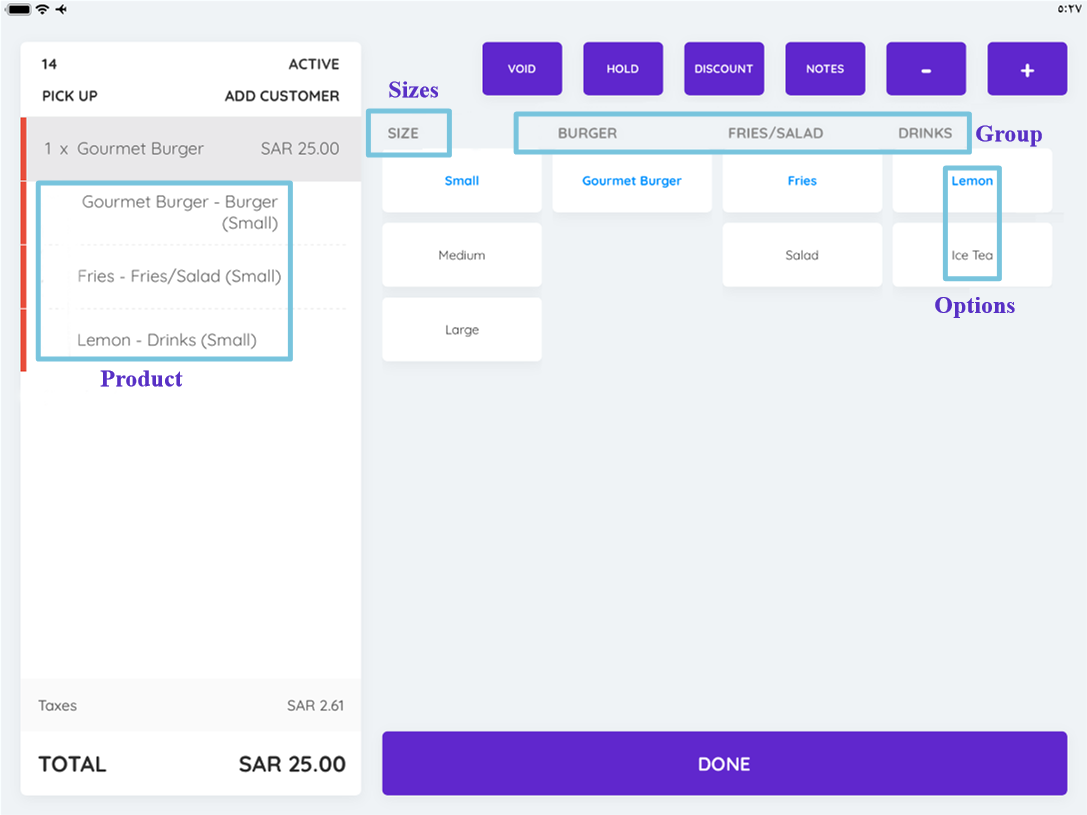
Task: Click the Wi-Fi status icon
Action: coord(42,9)
